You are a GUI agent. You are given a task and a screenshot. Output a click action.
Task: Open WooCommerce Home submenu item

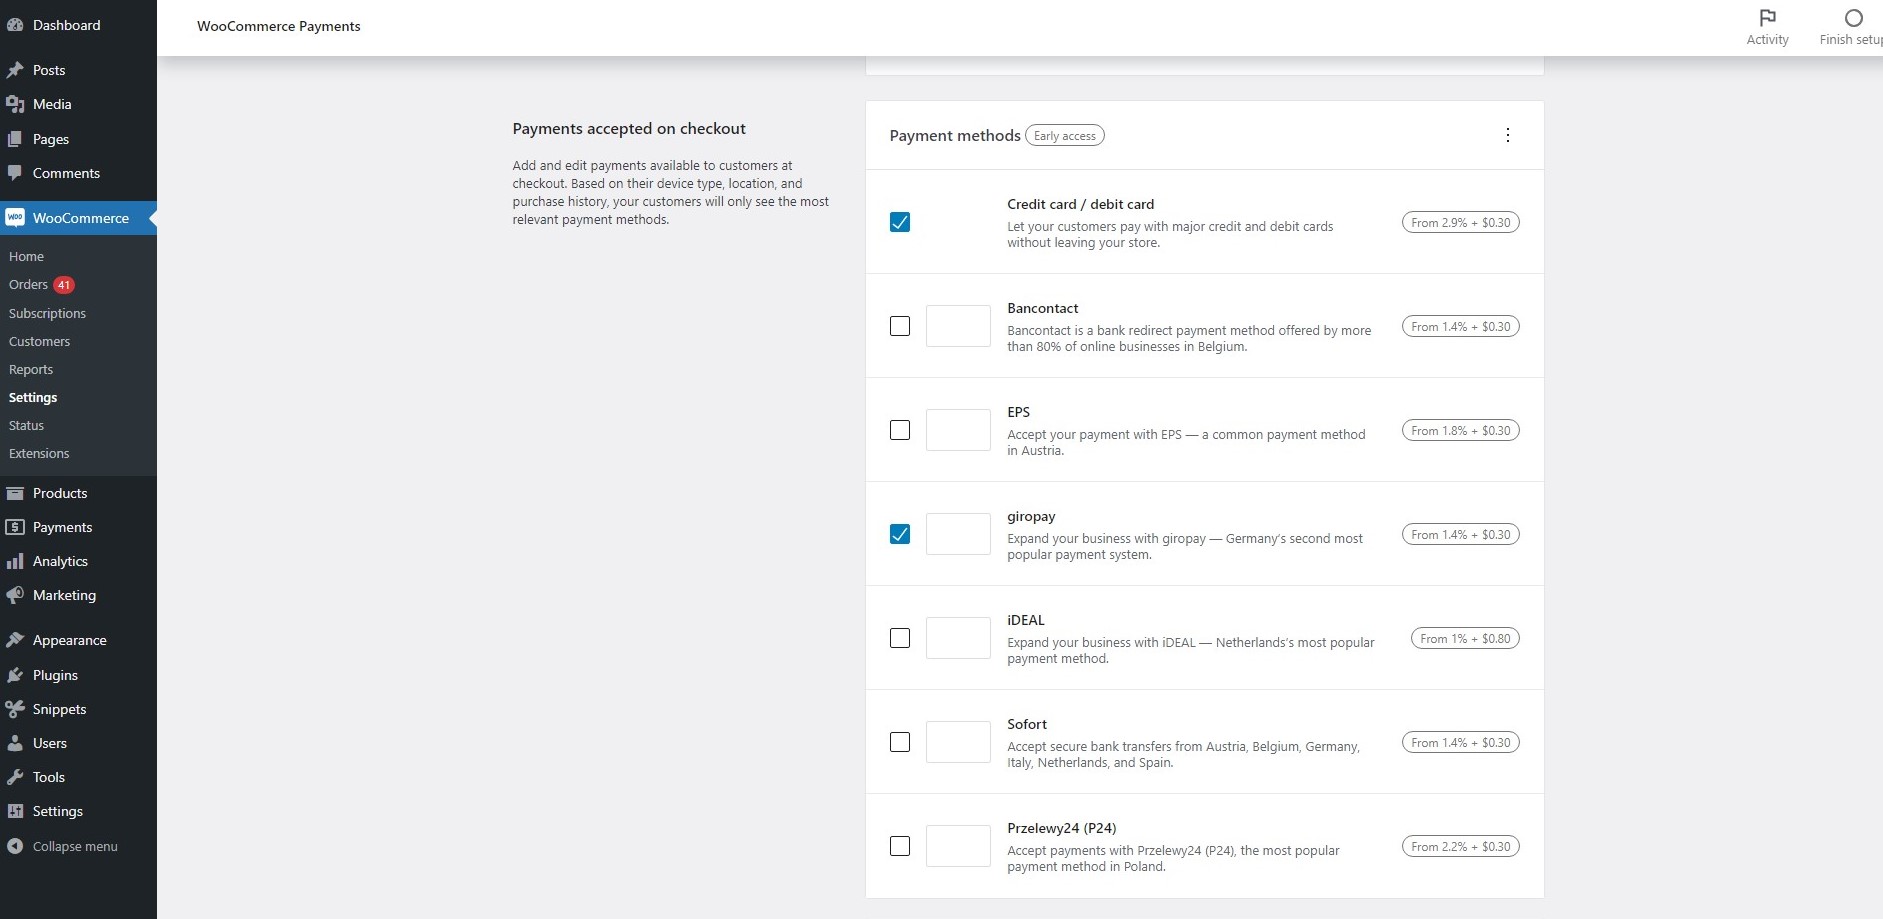point(27,256)
